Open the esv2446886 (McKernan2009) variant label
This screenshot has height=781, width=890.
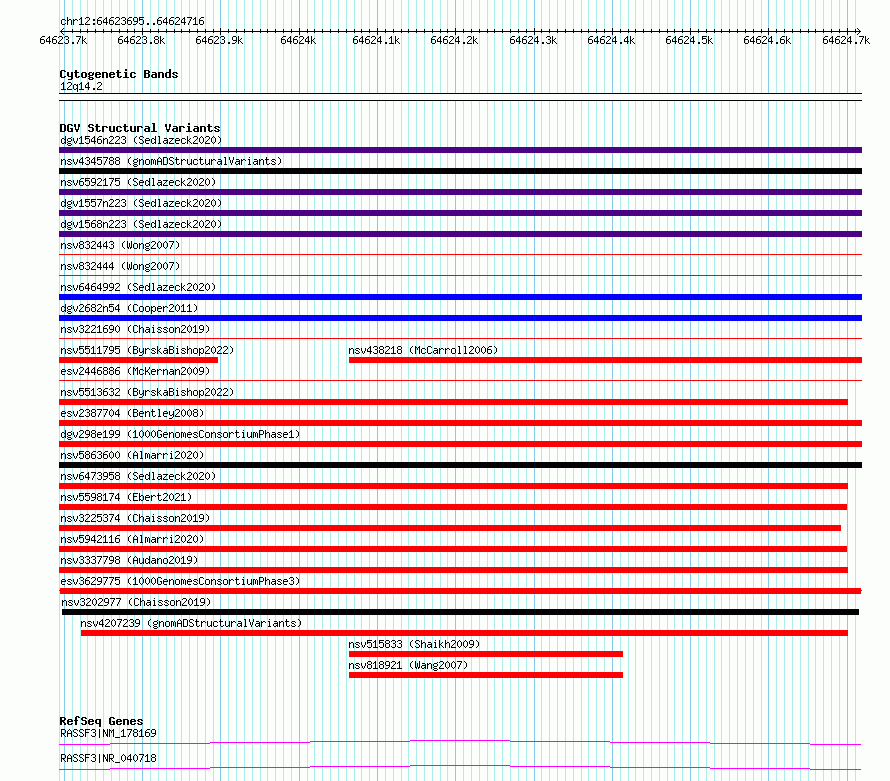click(x=135, y=371)
